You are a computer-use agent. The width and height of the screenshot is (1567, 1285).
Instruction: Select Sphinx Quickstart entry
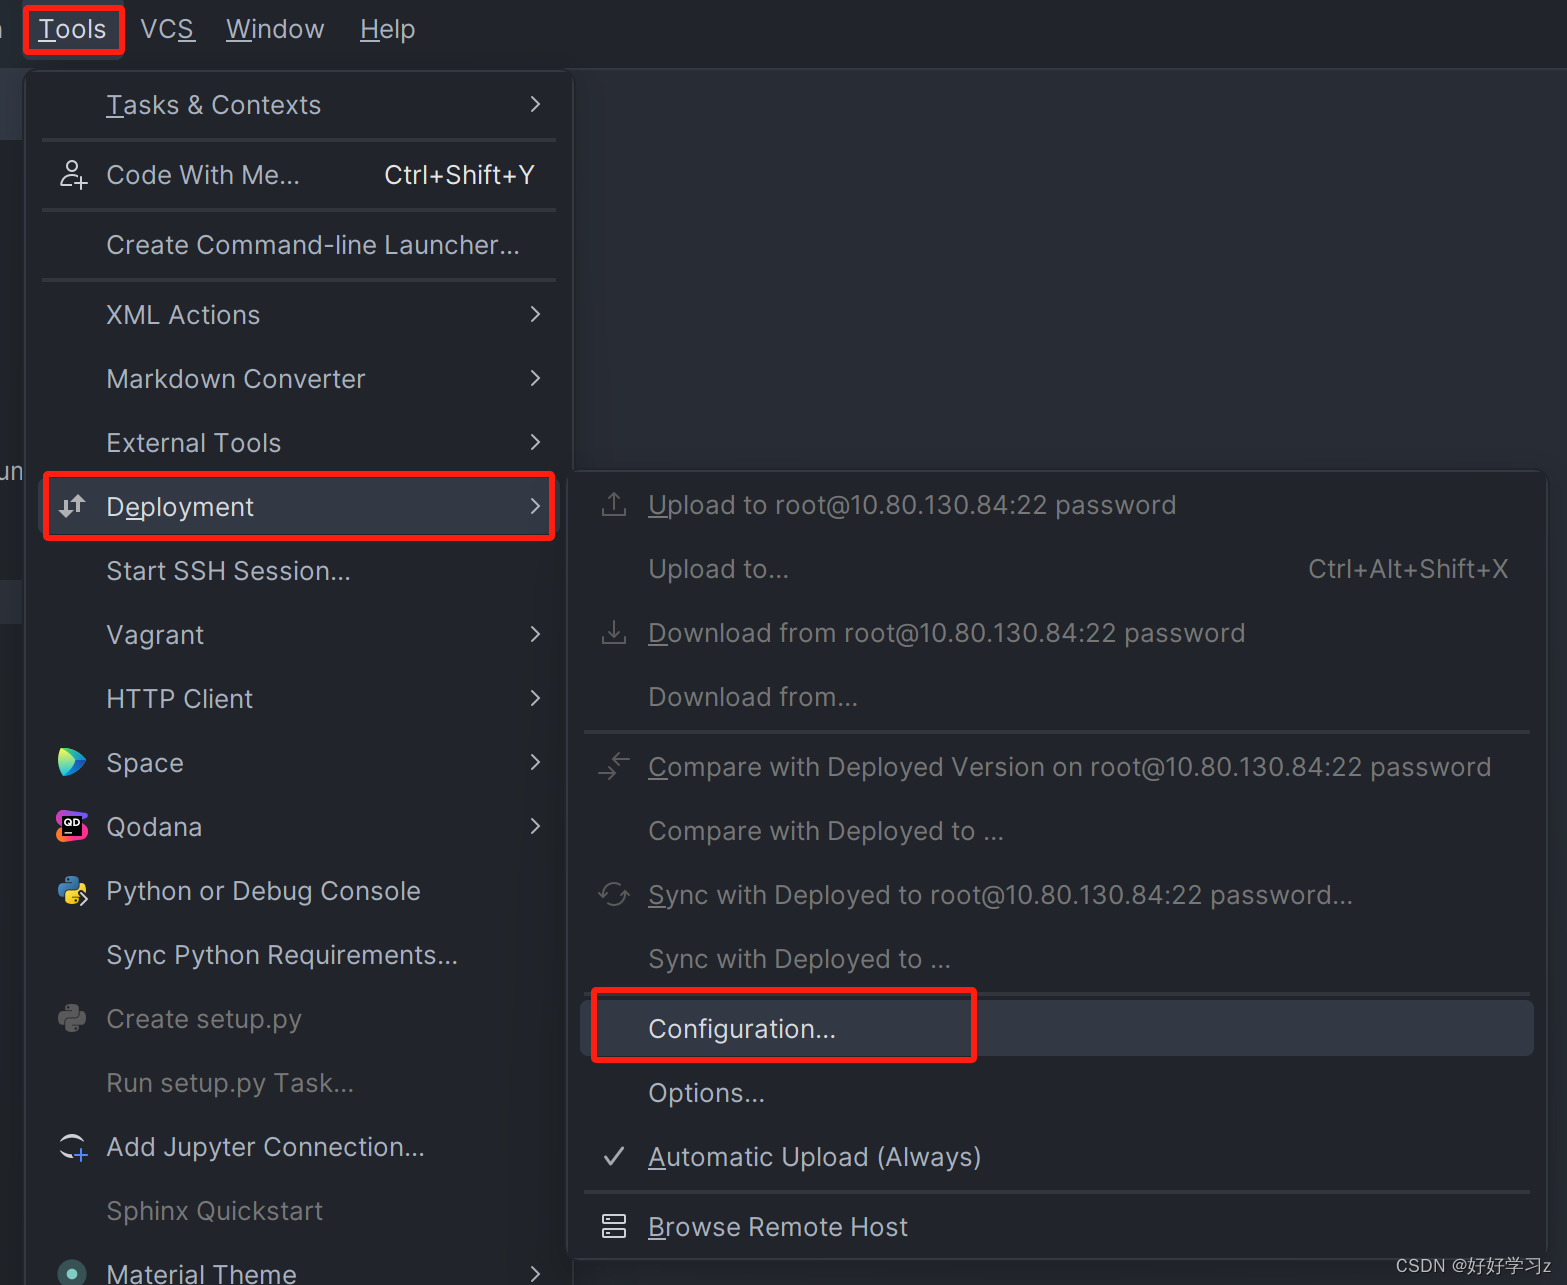pos(298,1210)
